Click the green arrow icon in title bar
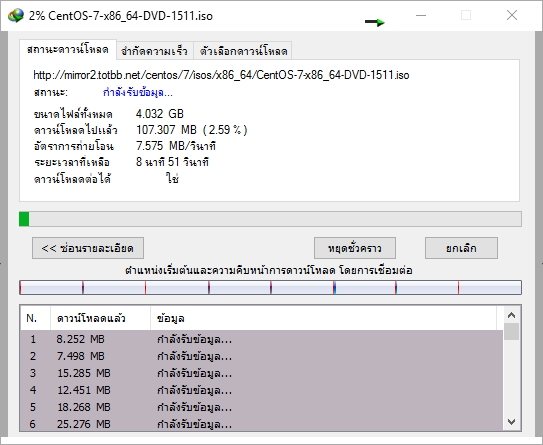543x445 pixels. click(x=375, y=22)
